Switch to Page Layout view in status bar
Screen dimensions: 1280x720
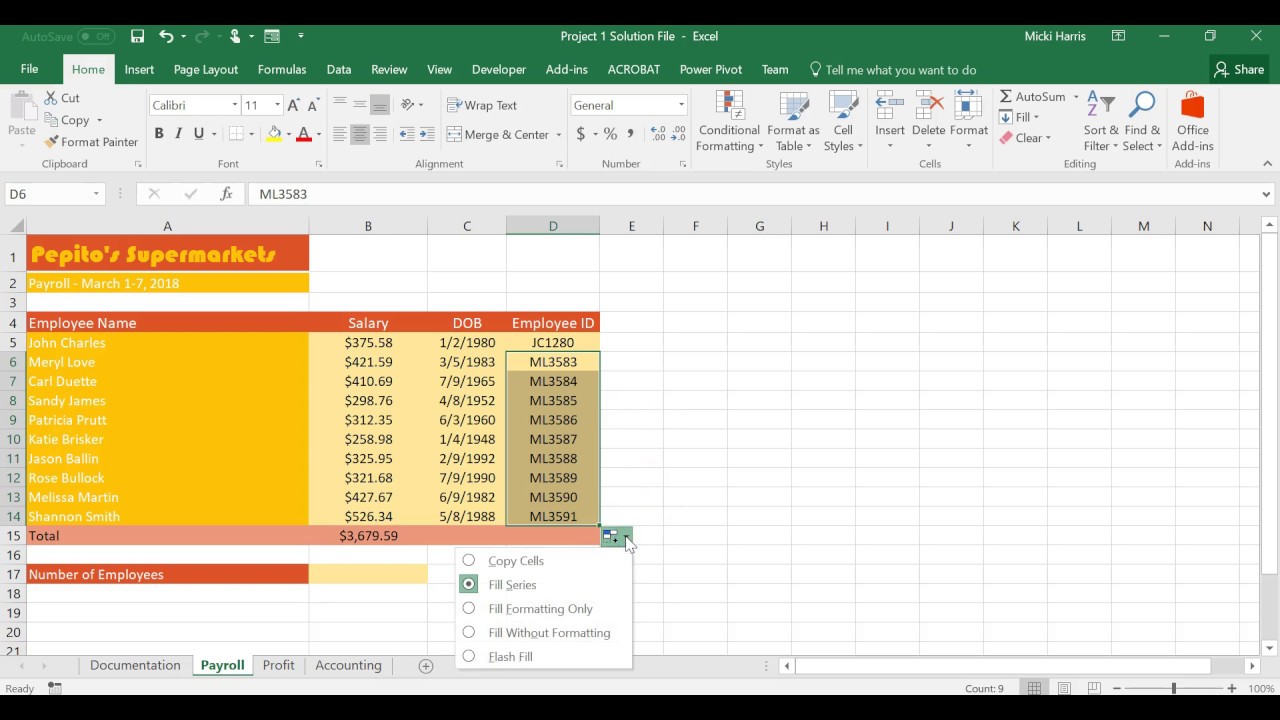pos(1064,688)
